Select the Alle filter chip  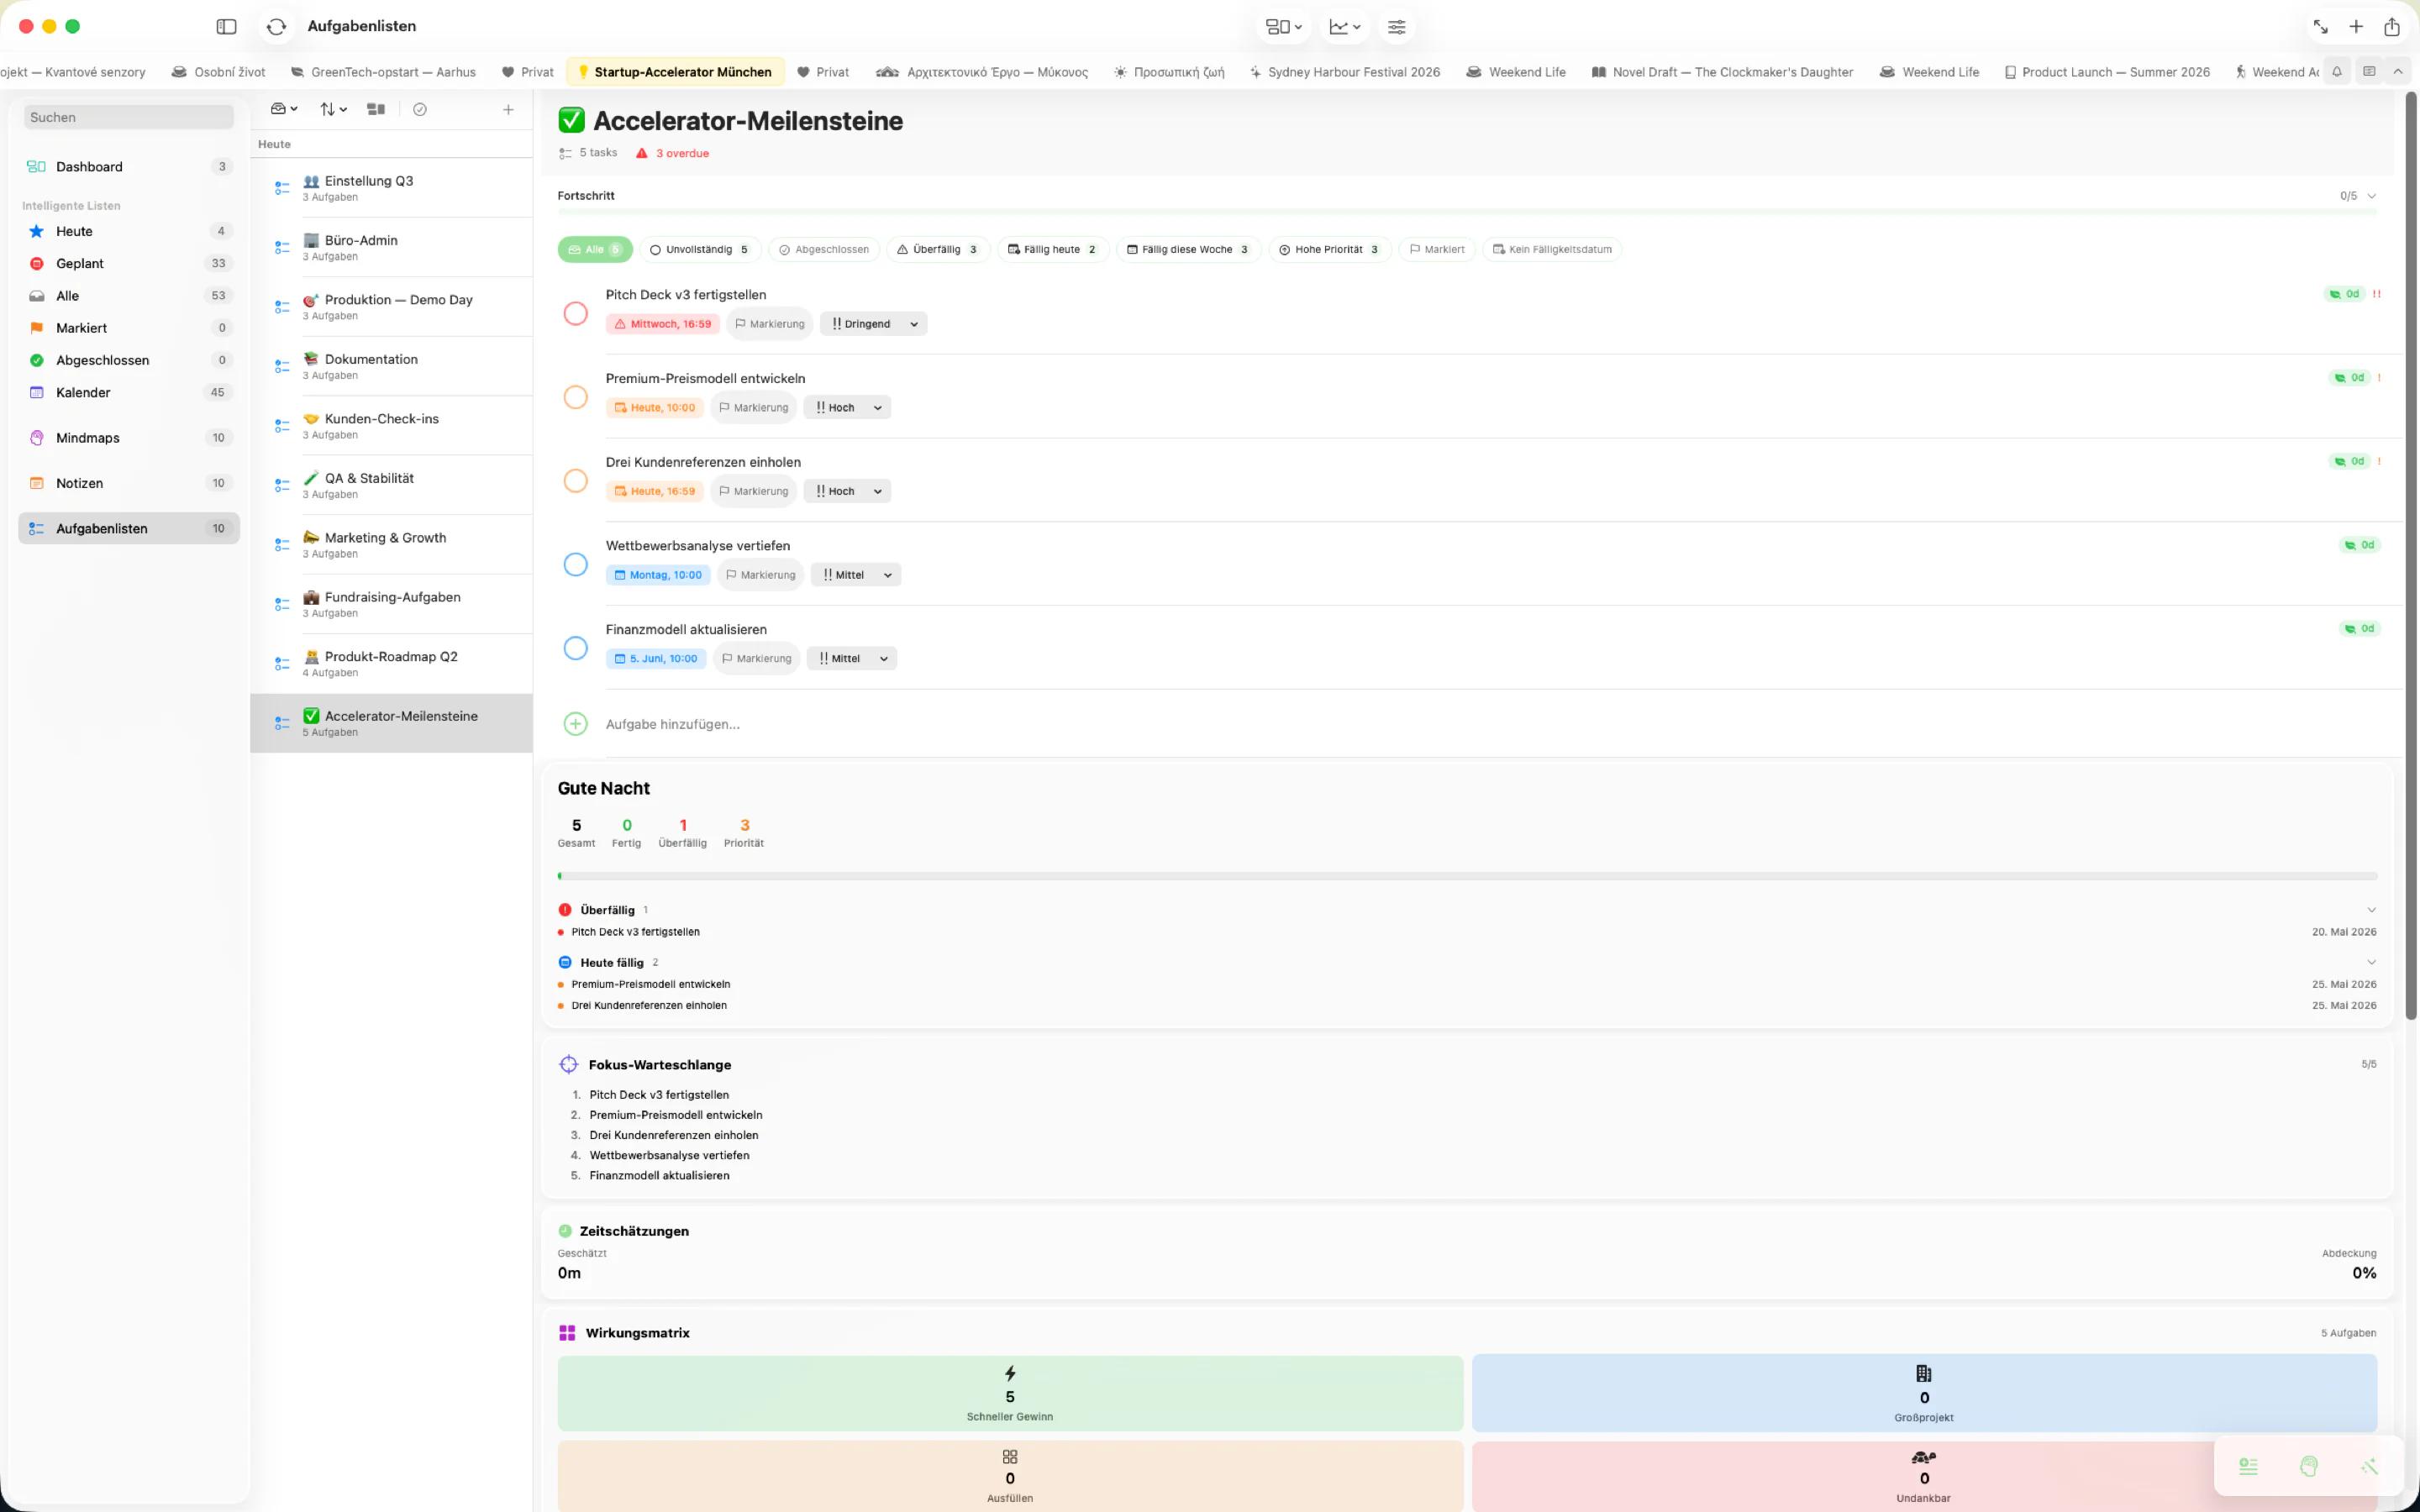pyautogui.click(x=595, y=250)
